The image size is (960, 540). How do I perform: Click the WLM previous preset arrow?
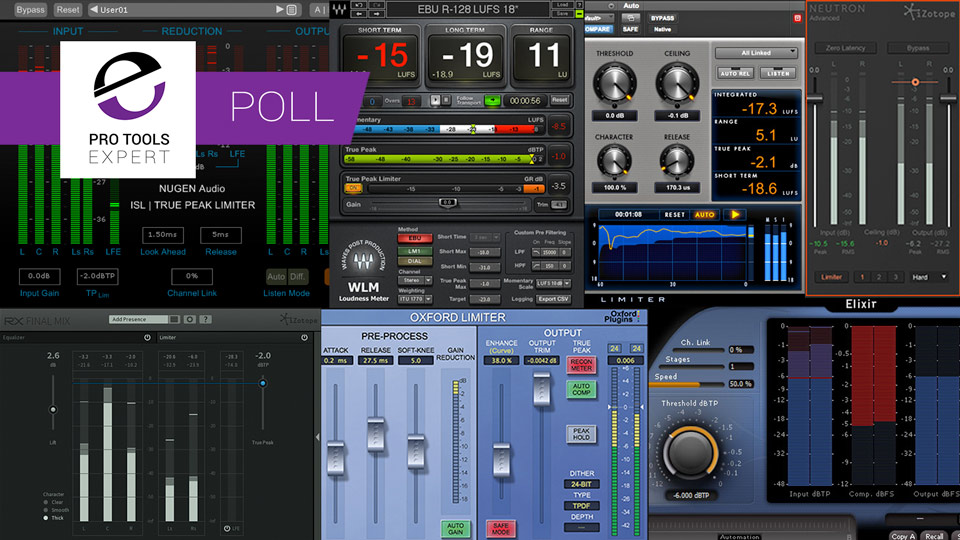coord(359,13)
